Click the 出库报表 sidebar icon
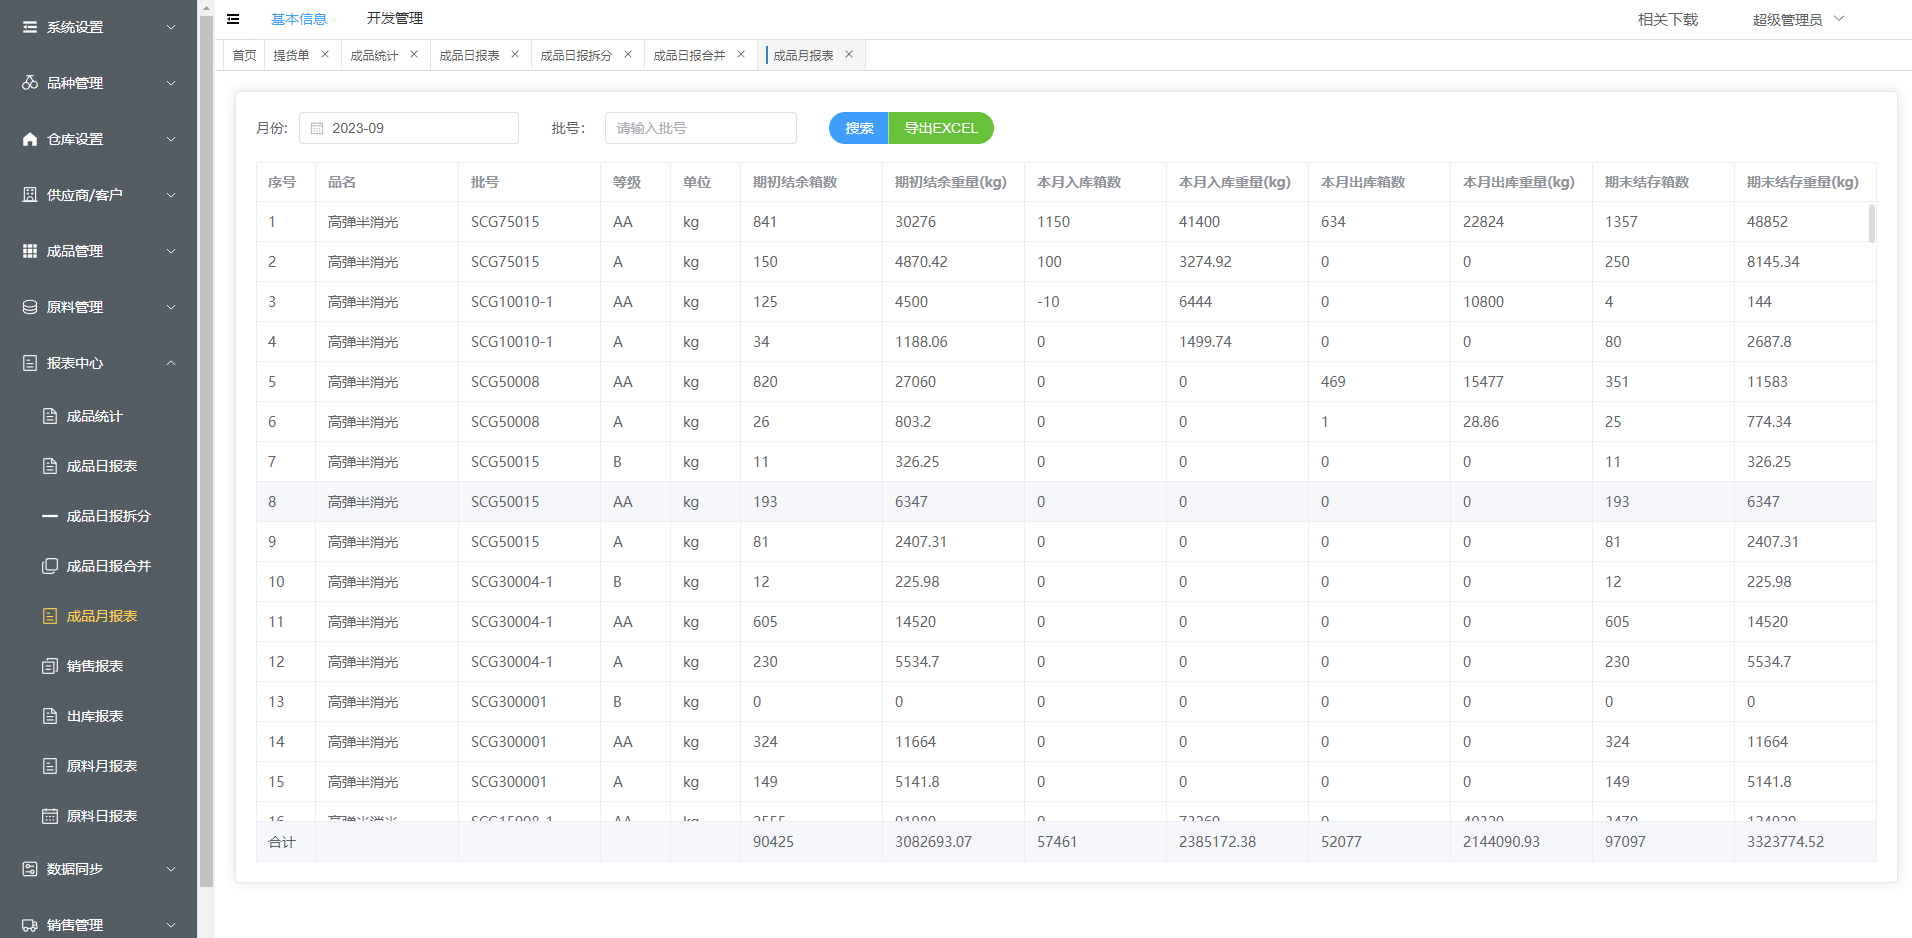The height and width of the screenshot is (938, 1912). [50, 716]
